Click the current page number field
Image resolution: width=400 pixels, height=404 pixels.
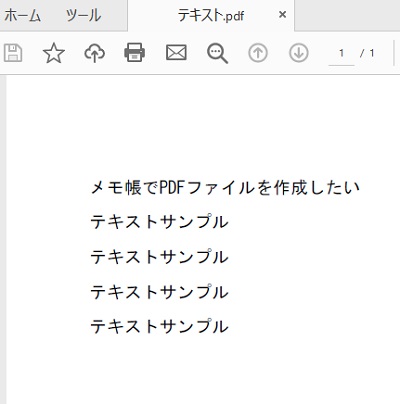pos(341,53)
